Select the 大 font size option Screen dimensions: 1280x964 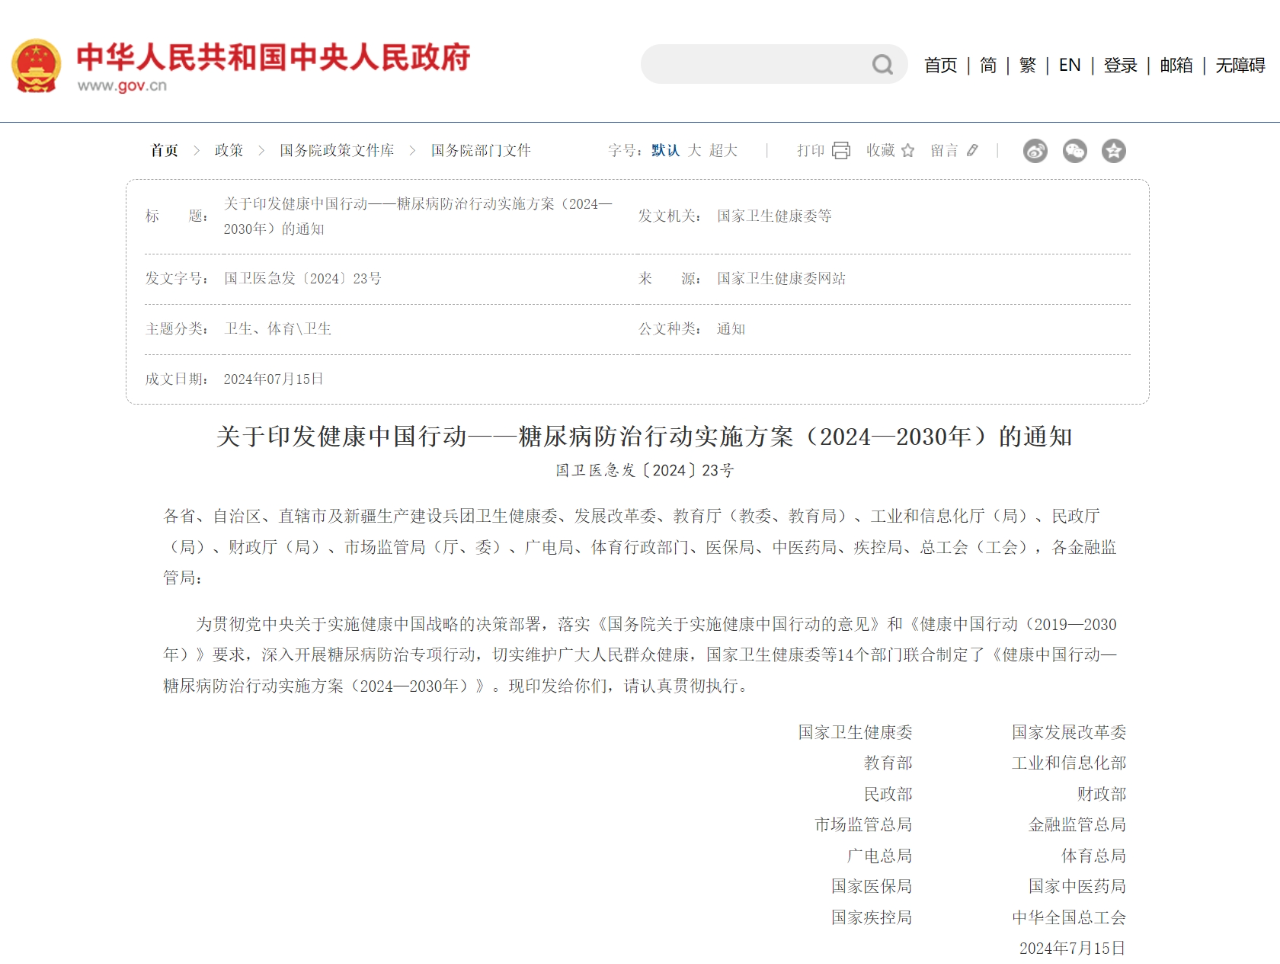coord(694,150)
